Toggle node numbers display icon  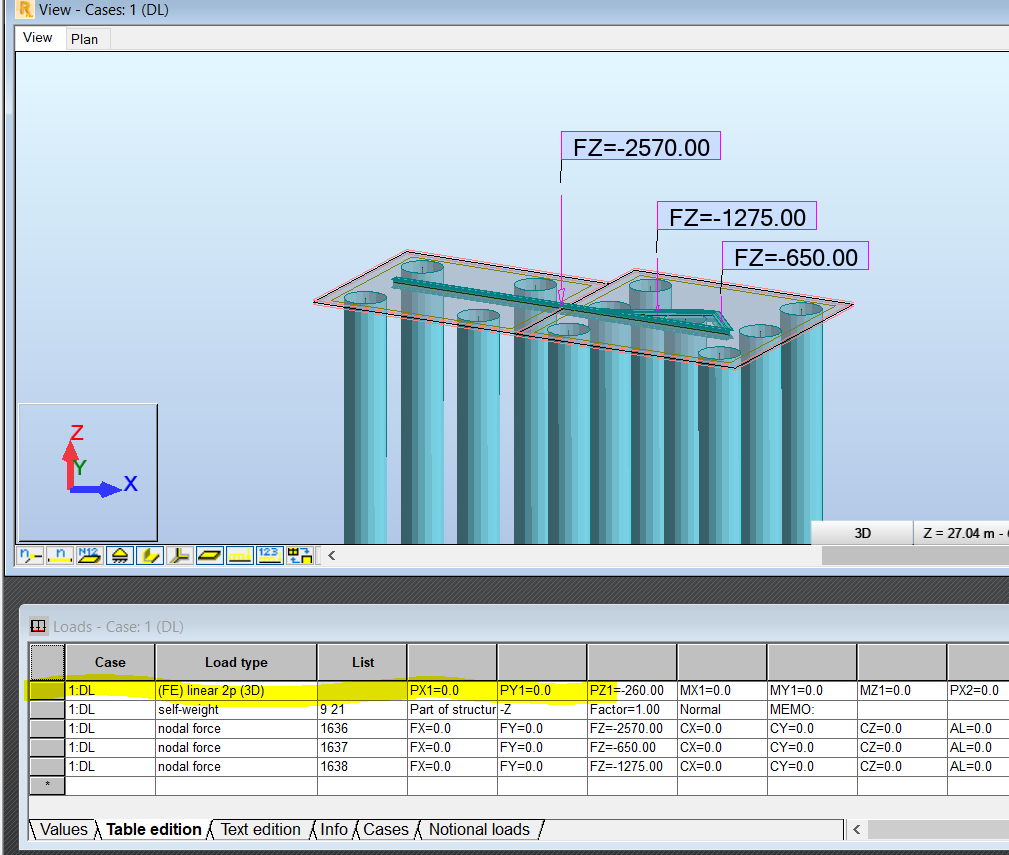[x=59, y=555]
